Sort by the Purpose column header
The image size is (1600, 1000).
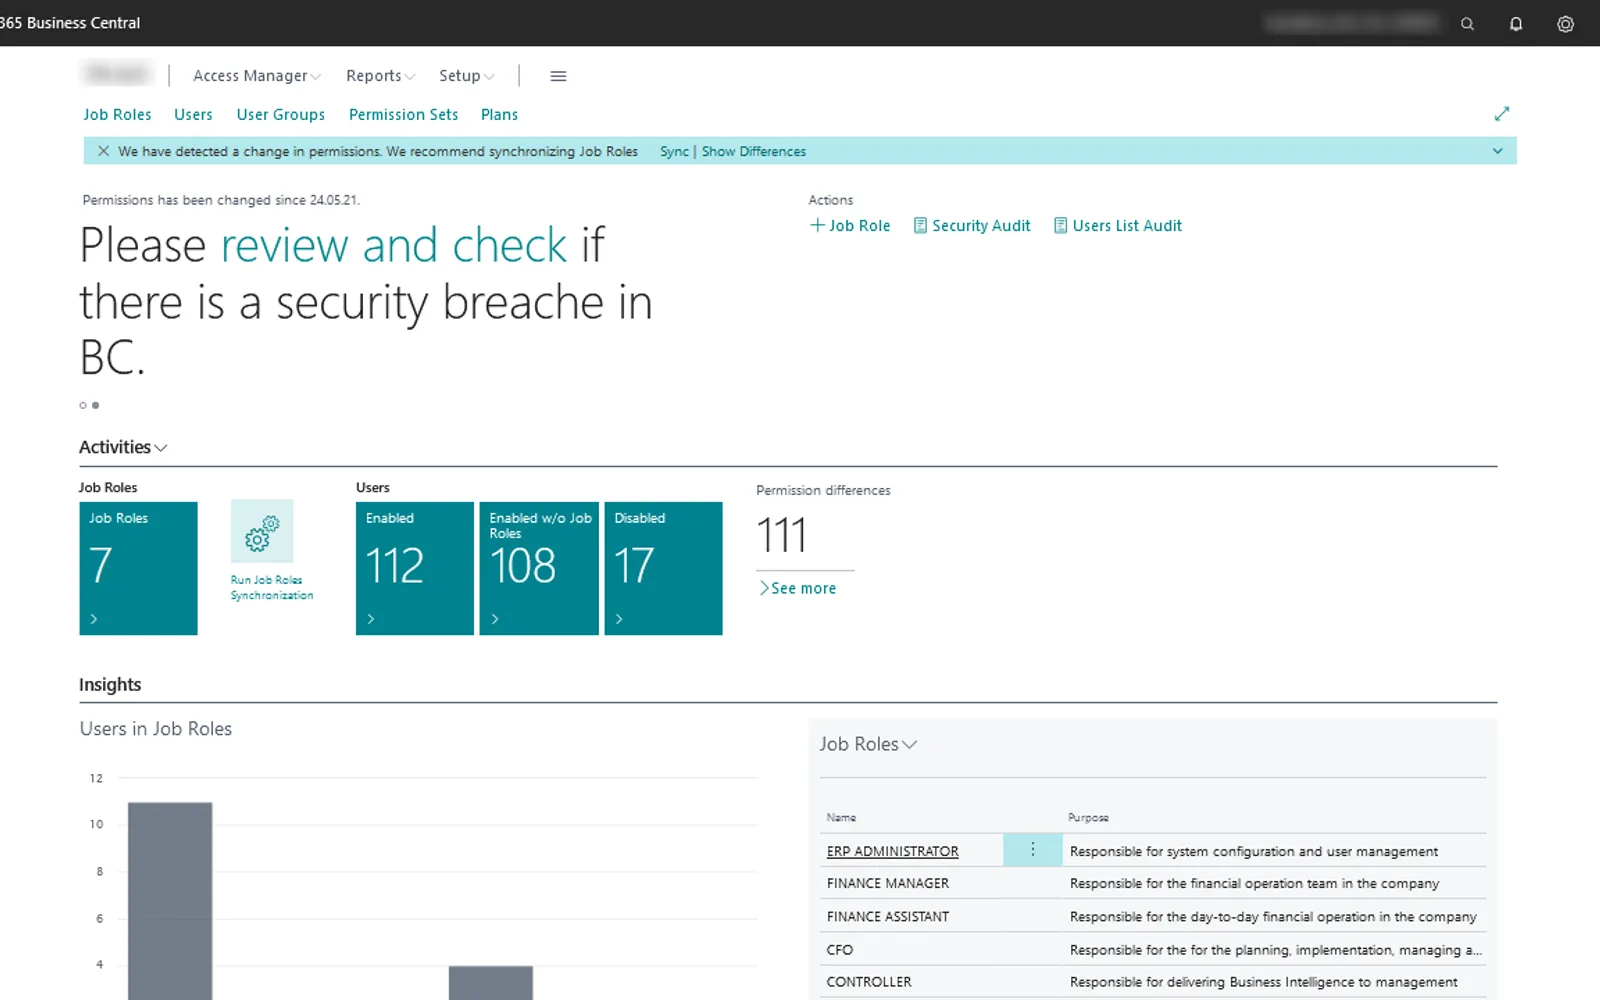(x=1088, y=818)
